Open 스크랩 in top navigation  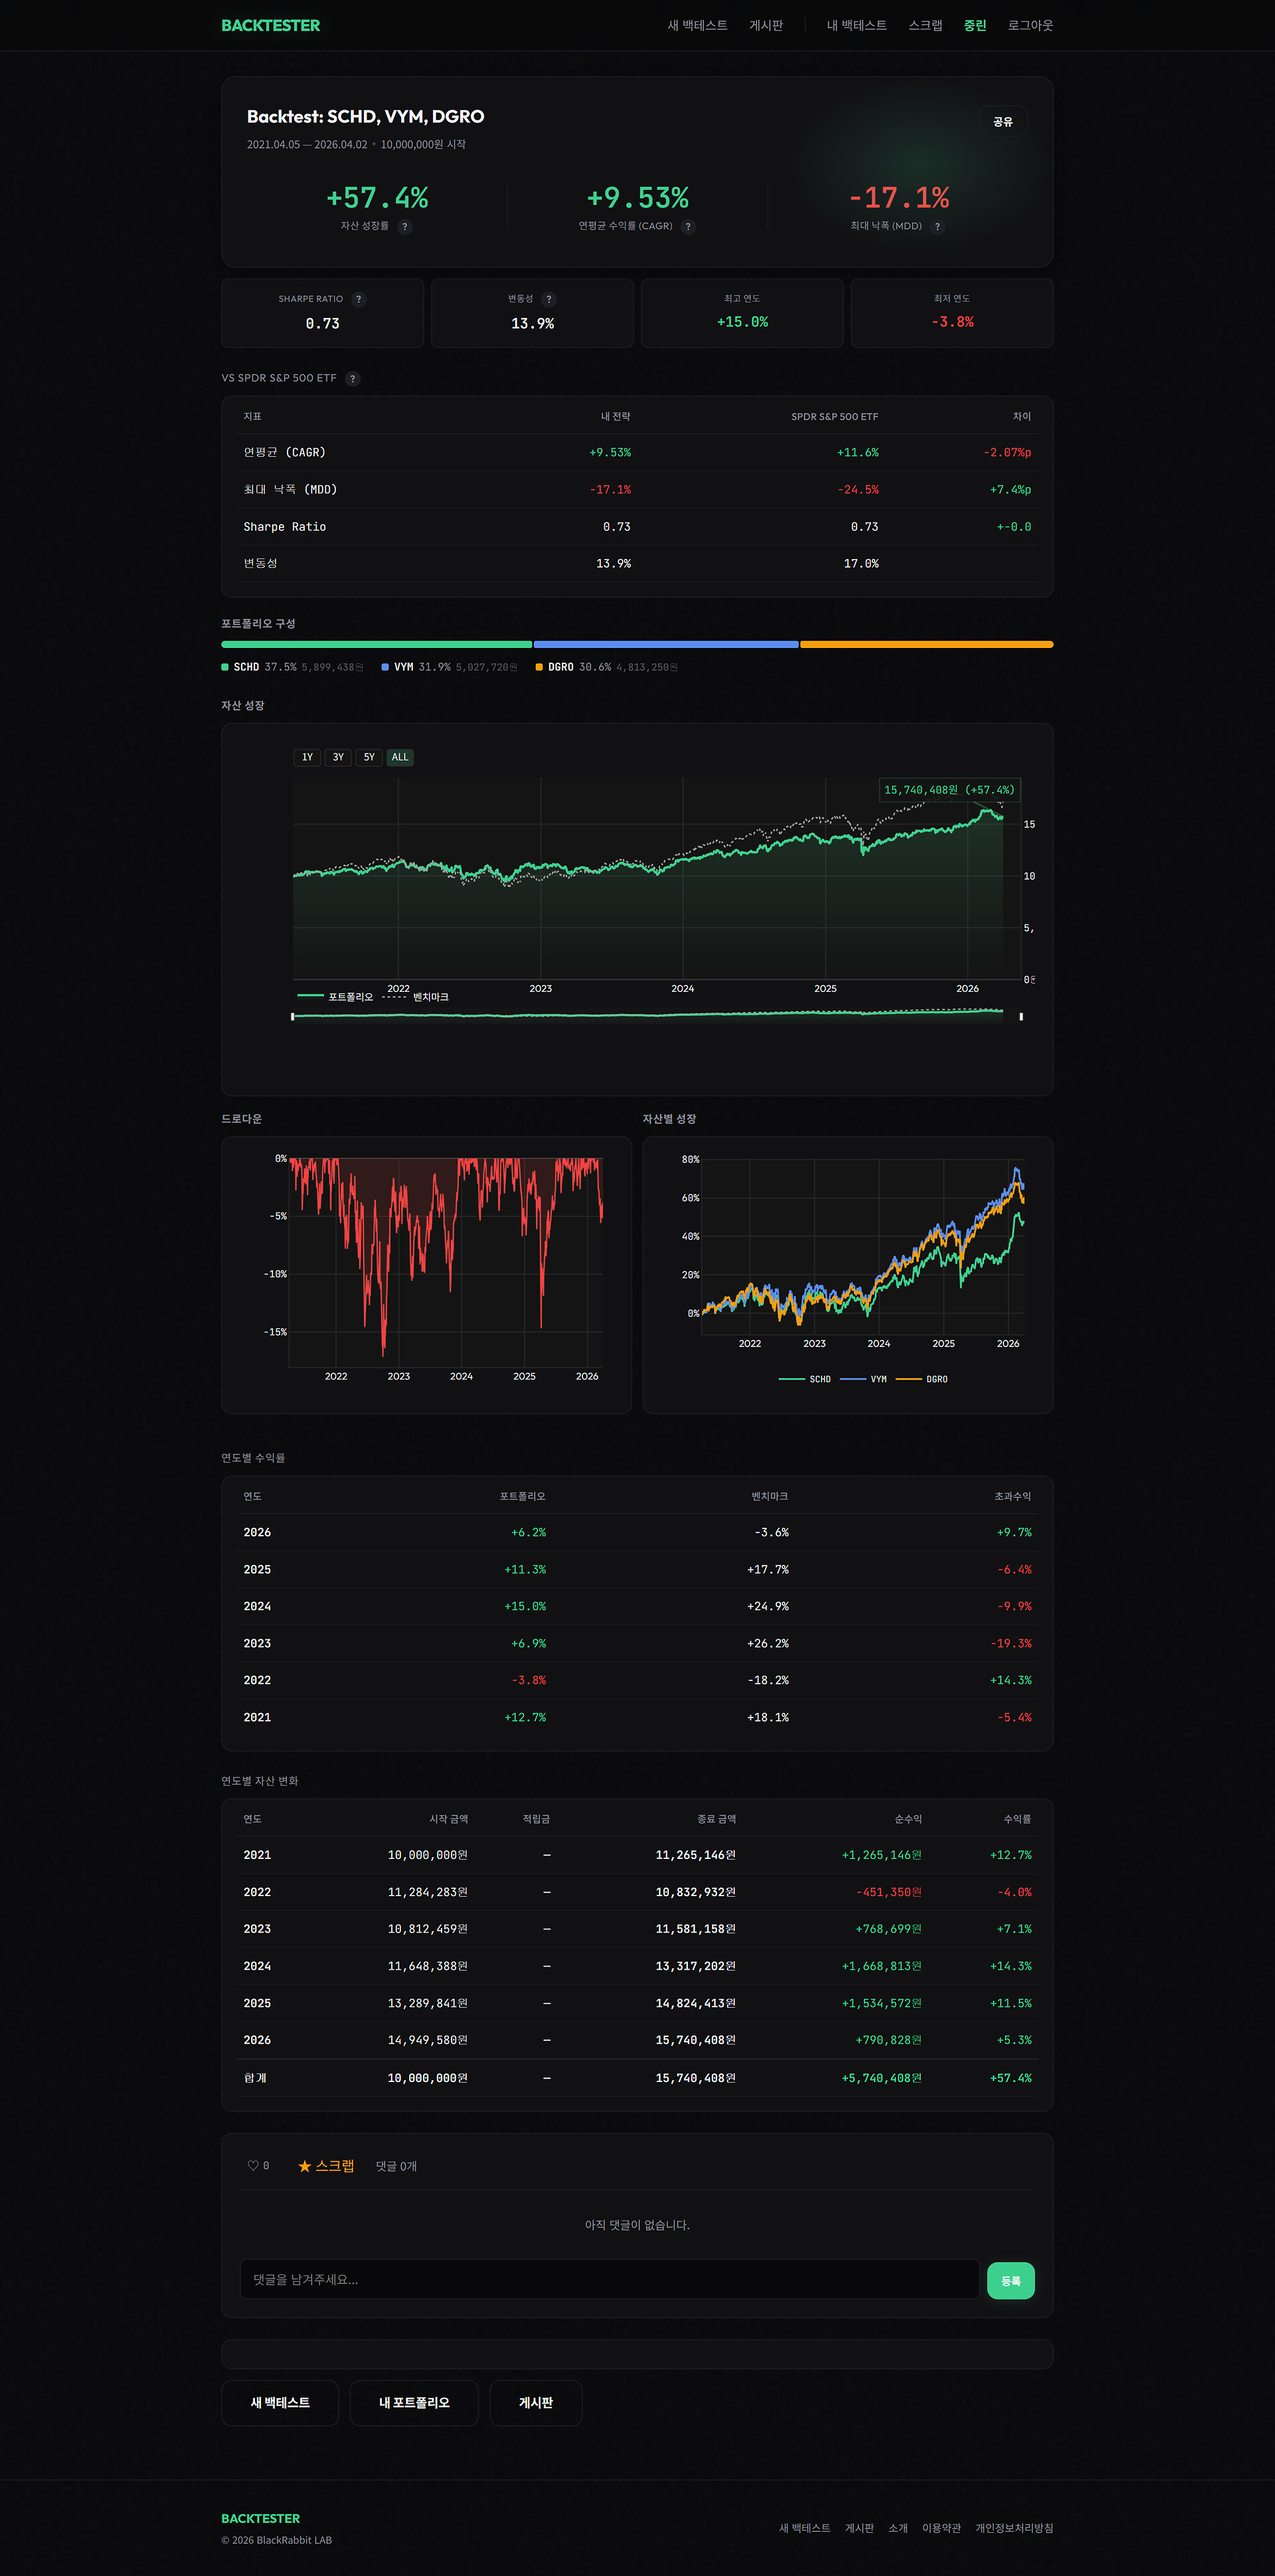pos(925,25)
